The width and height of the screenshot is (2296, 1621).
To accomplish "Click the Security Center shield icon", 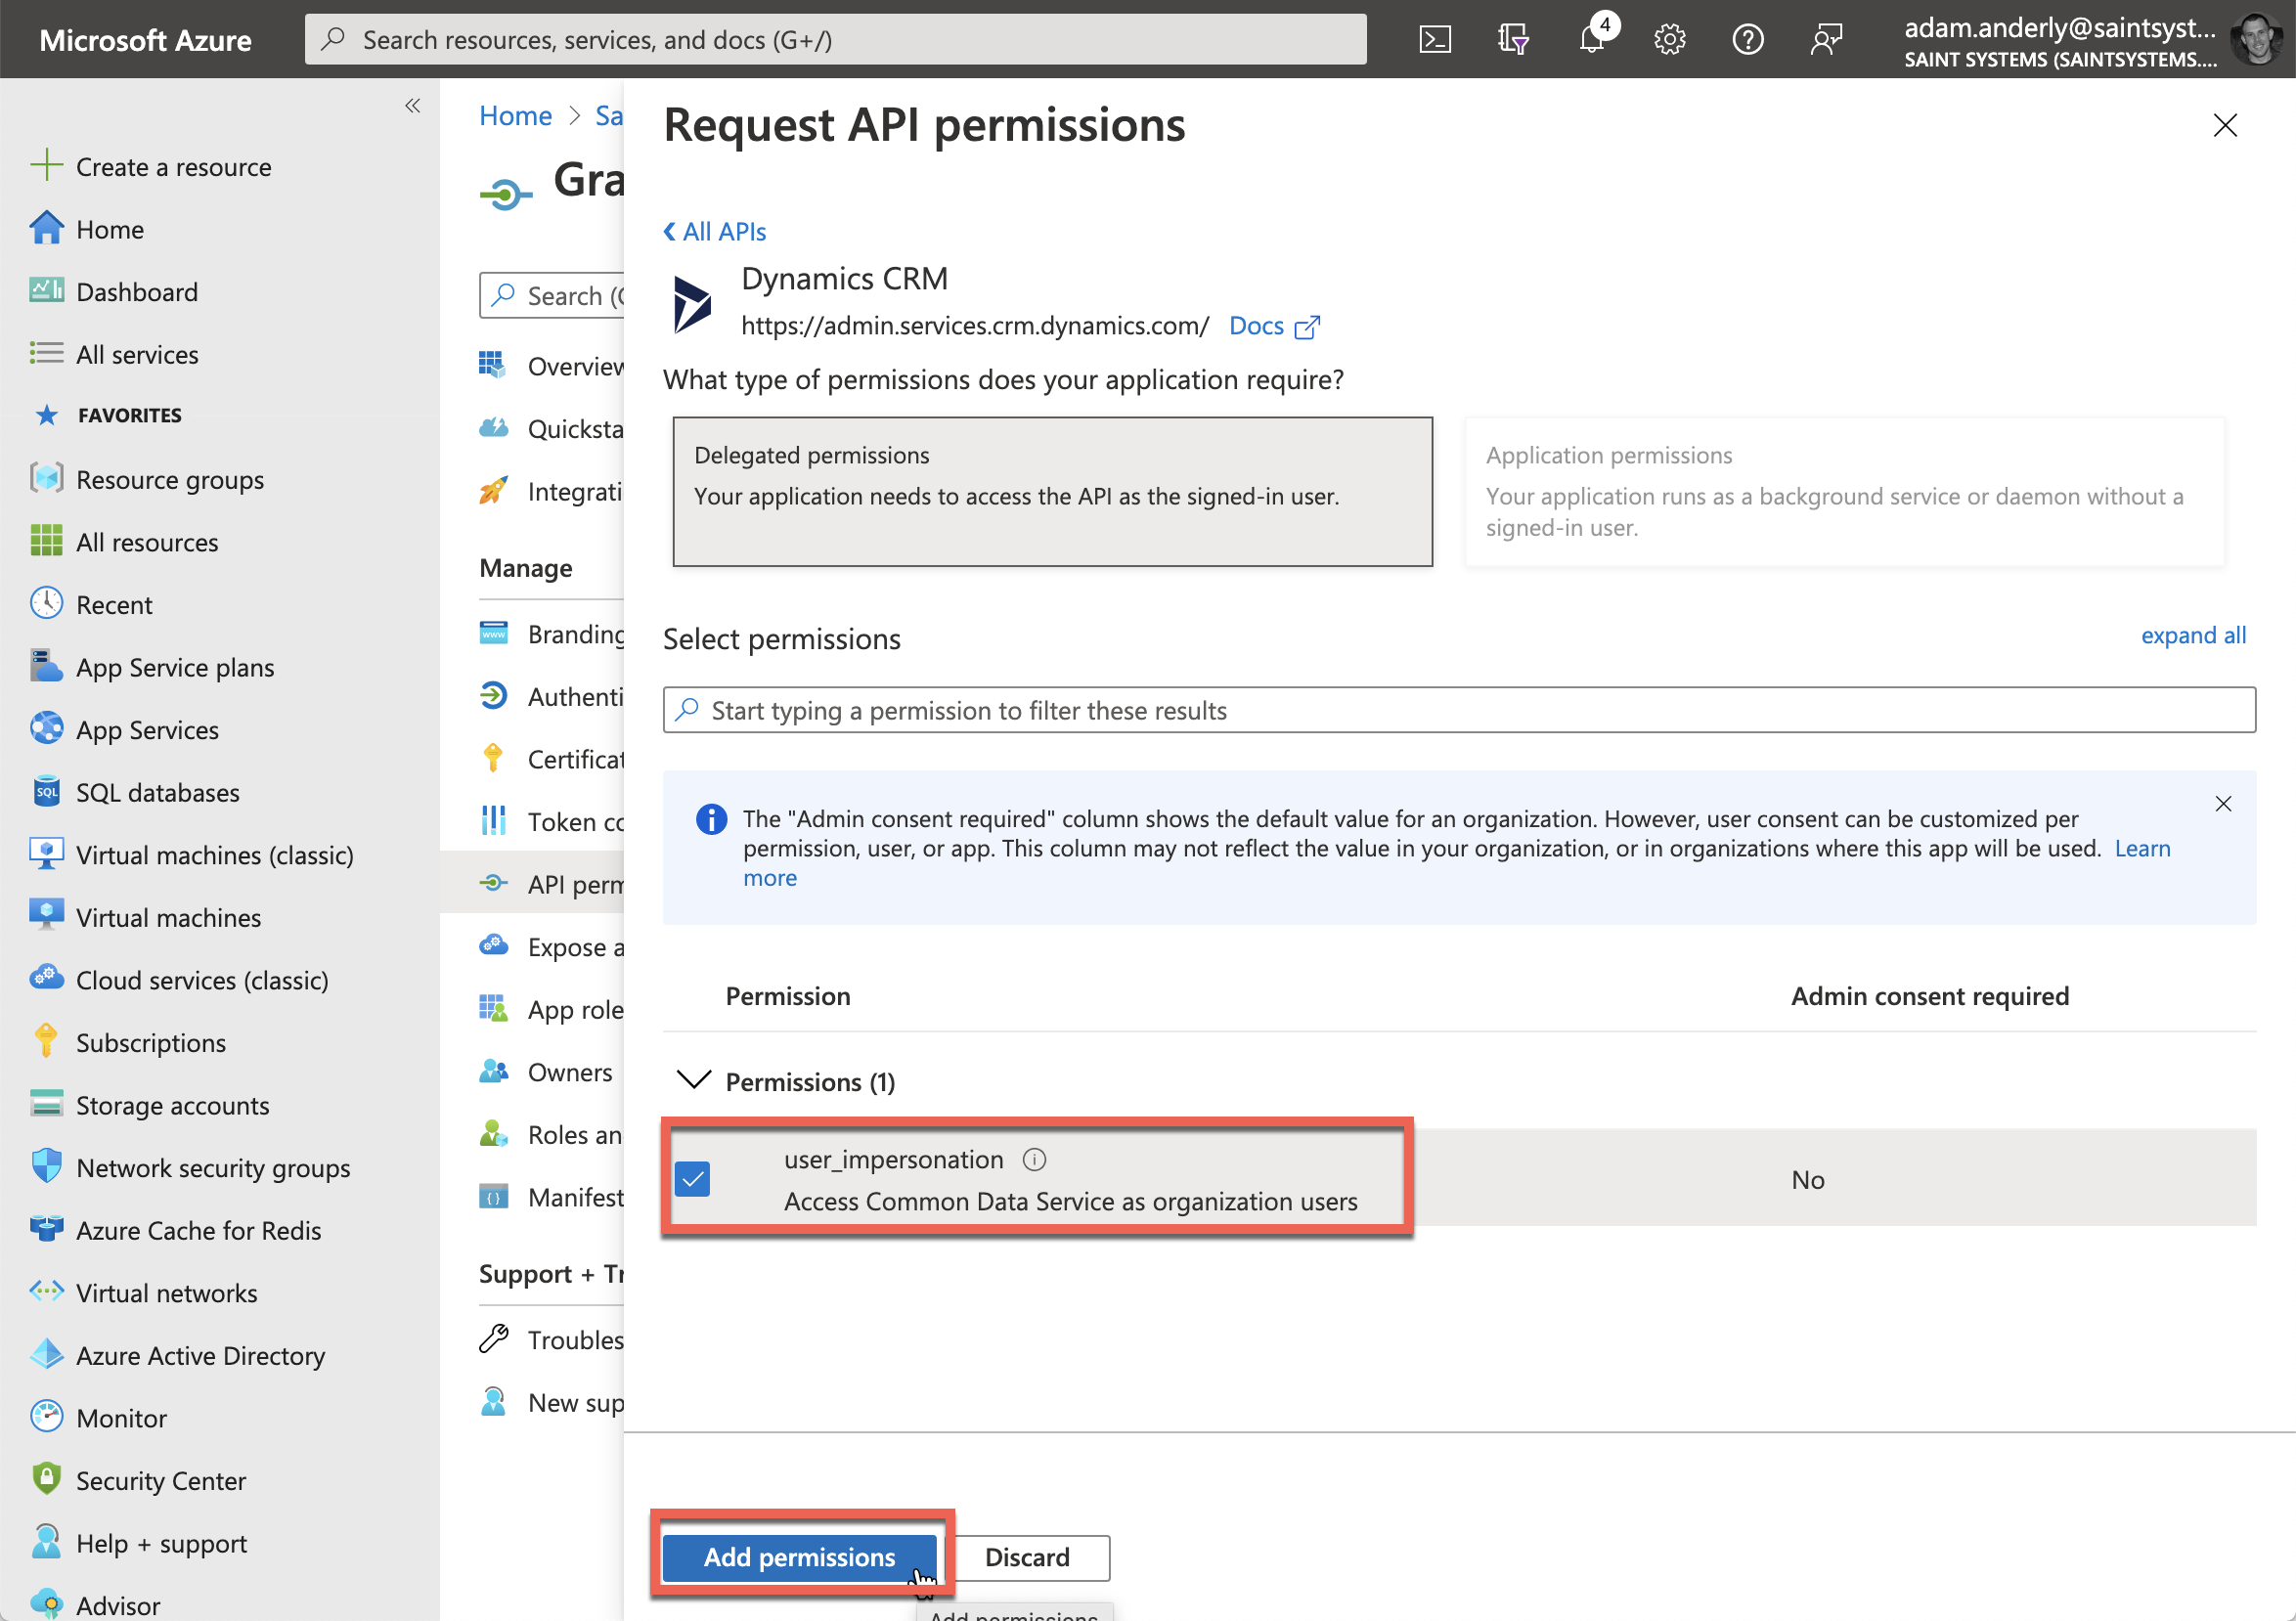I will (46, 1479).
